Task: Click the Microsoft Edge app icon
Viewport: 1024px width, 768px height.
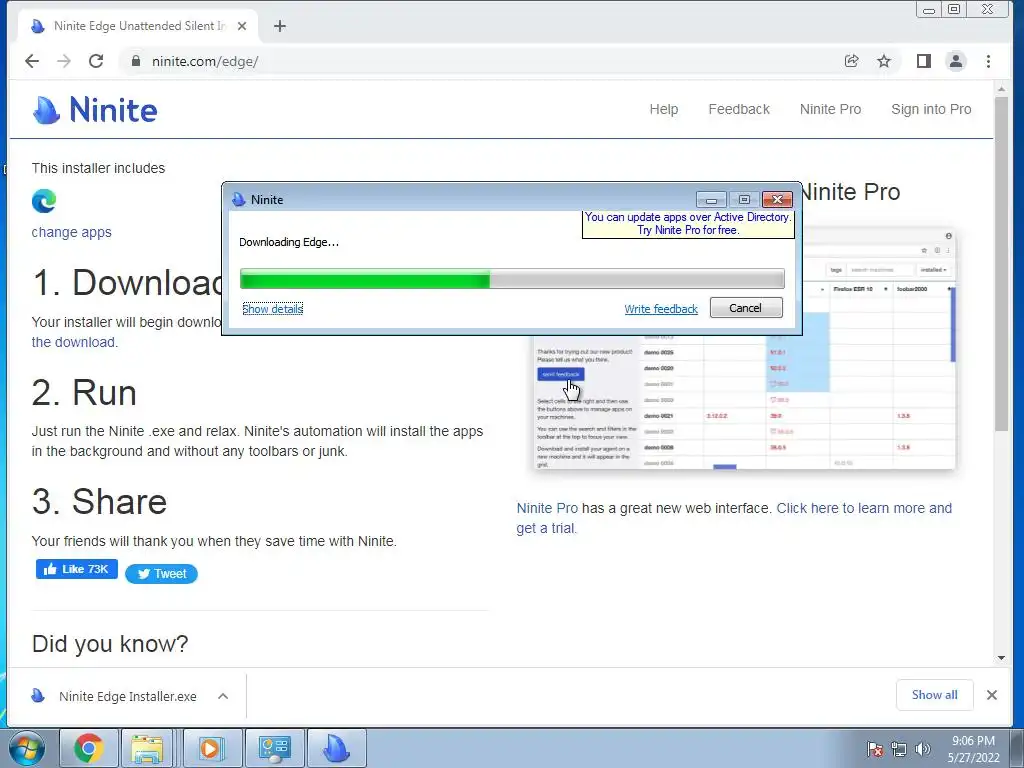Action: tap(44, 200)
